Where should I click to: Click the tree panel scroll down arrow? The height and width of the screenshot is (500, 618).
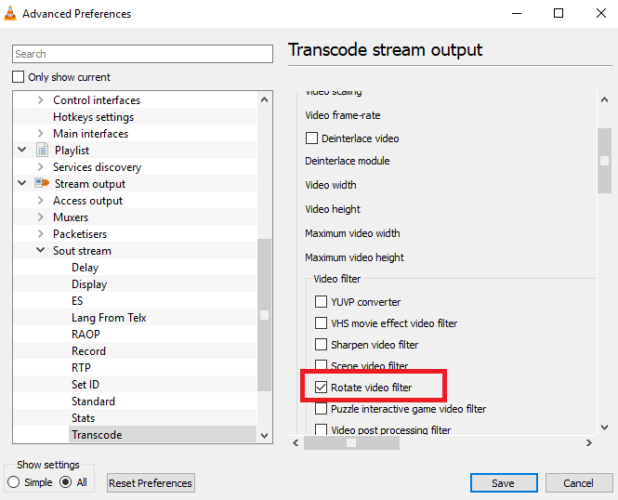pyautogui.click(x=264, y=435)
